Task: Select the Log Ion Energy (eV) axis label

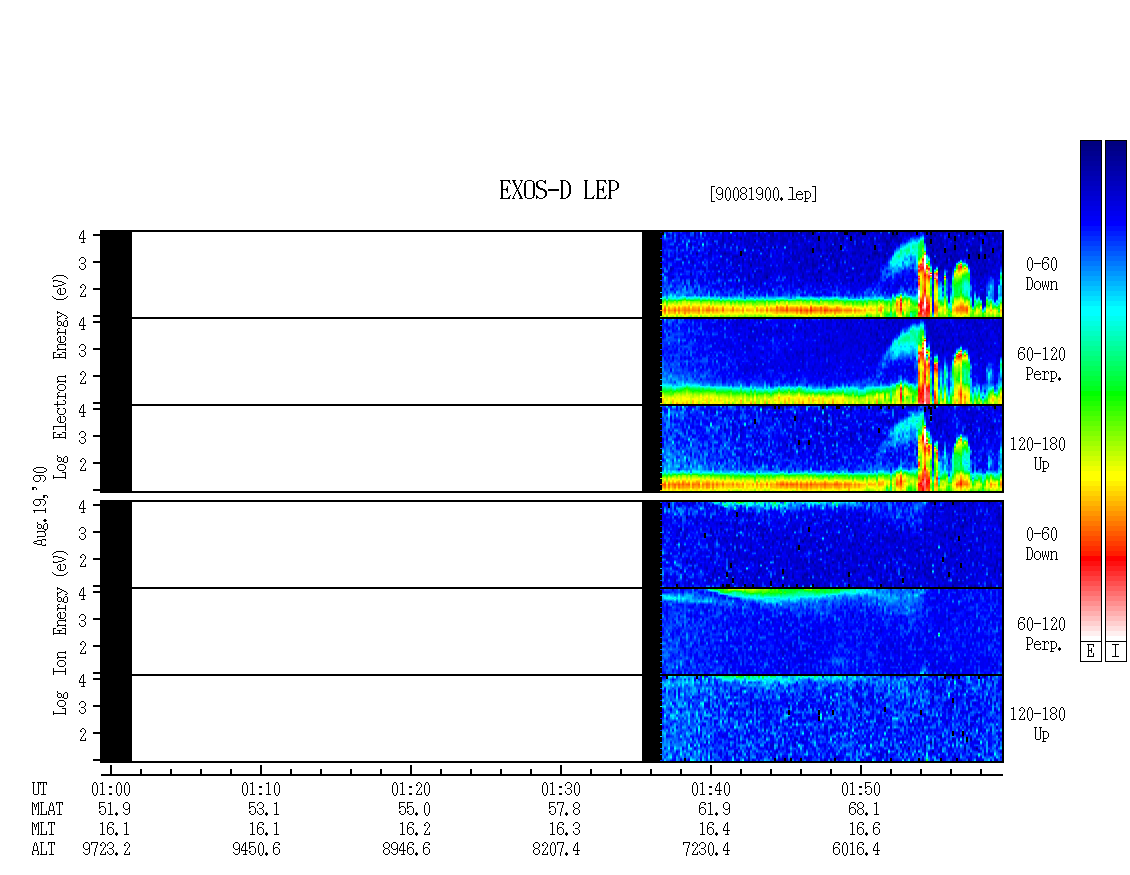Action: 60,633
